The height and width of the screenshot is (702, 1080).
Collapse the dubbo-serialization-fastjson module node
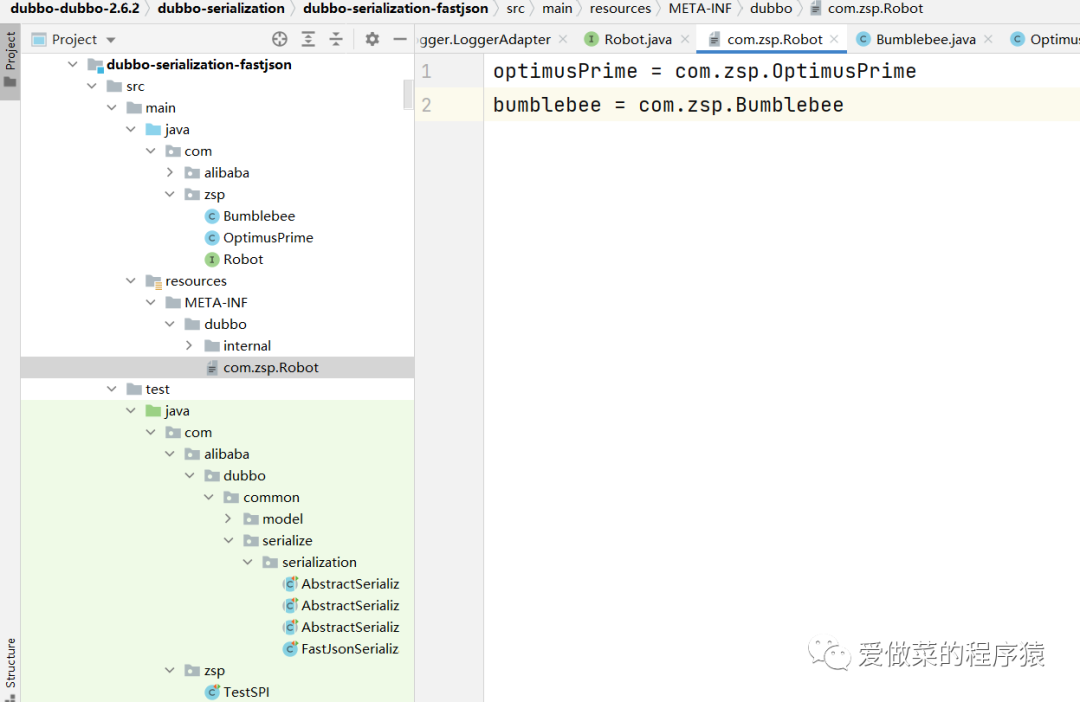[72, 64]
